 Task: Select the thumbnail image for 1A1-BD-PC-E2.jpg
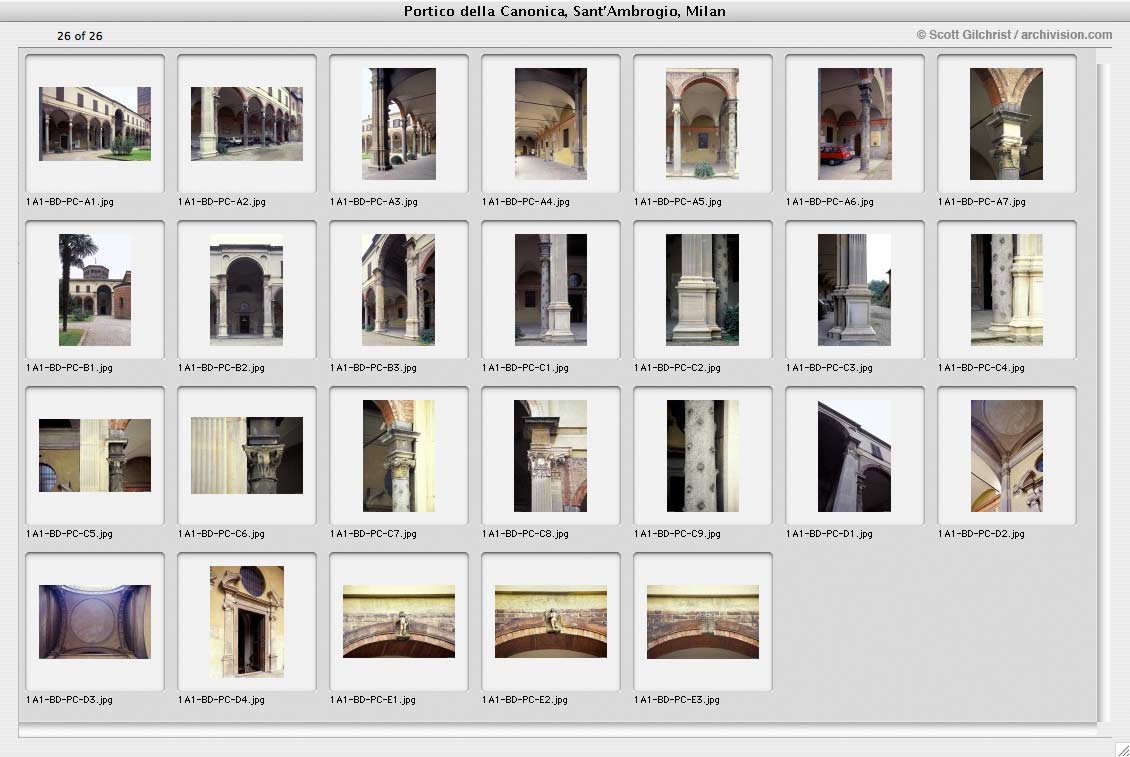[551, 621]
